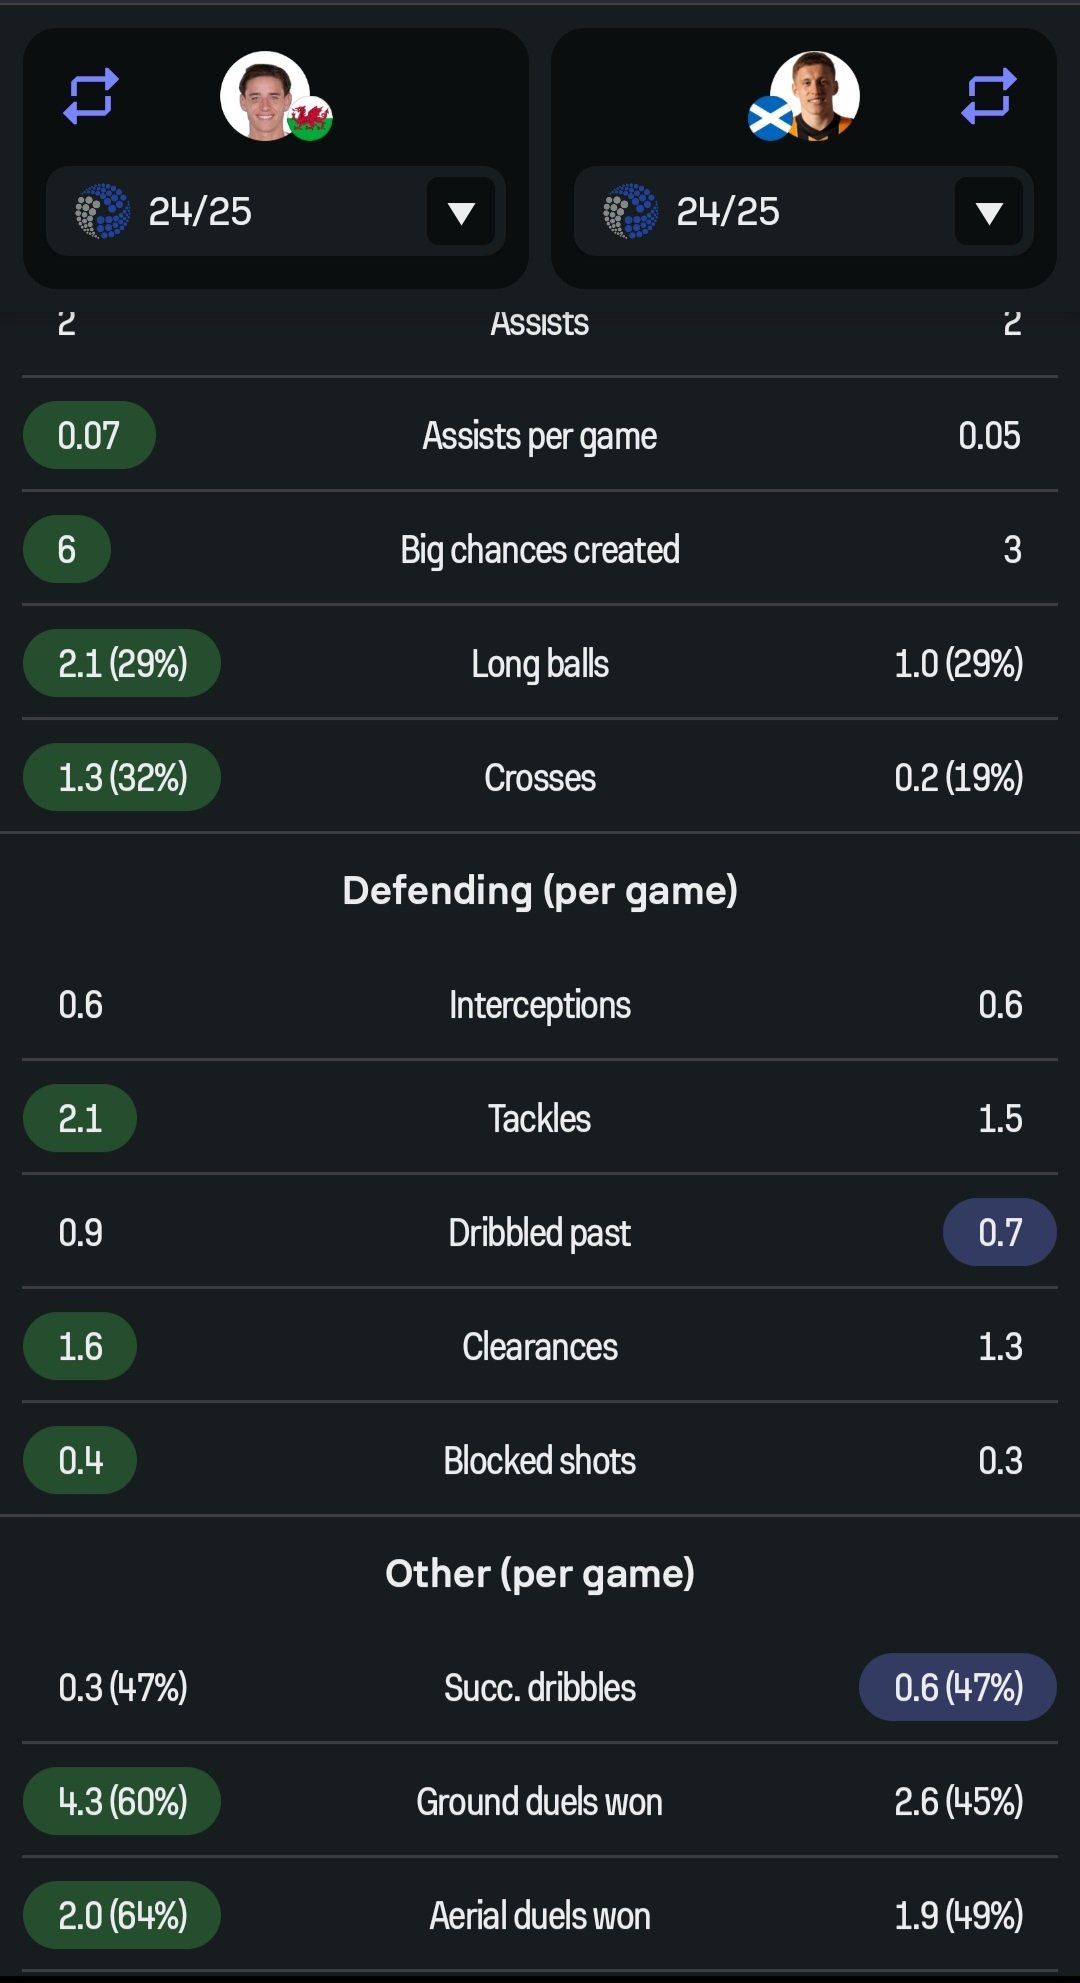Viewport: 1080px width, 1983px height.
Task: Tap the Aerial duels won label
Action: pyautogui.click(x=540, y=1915)
